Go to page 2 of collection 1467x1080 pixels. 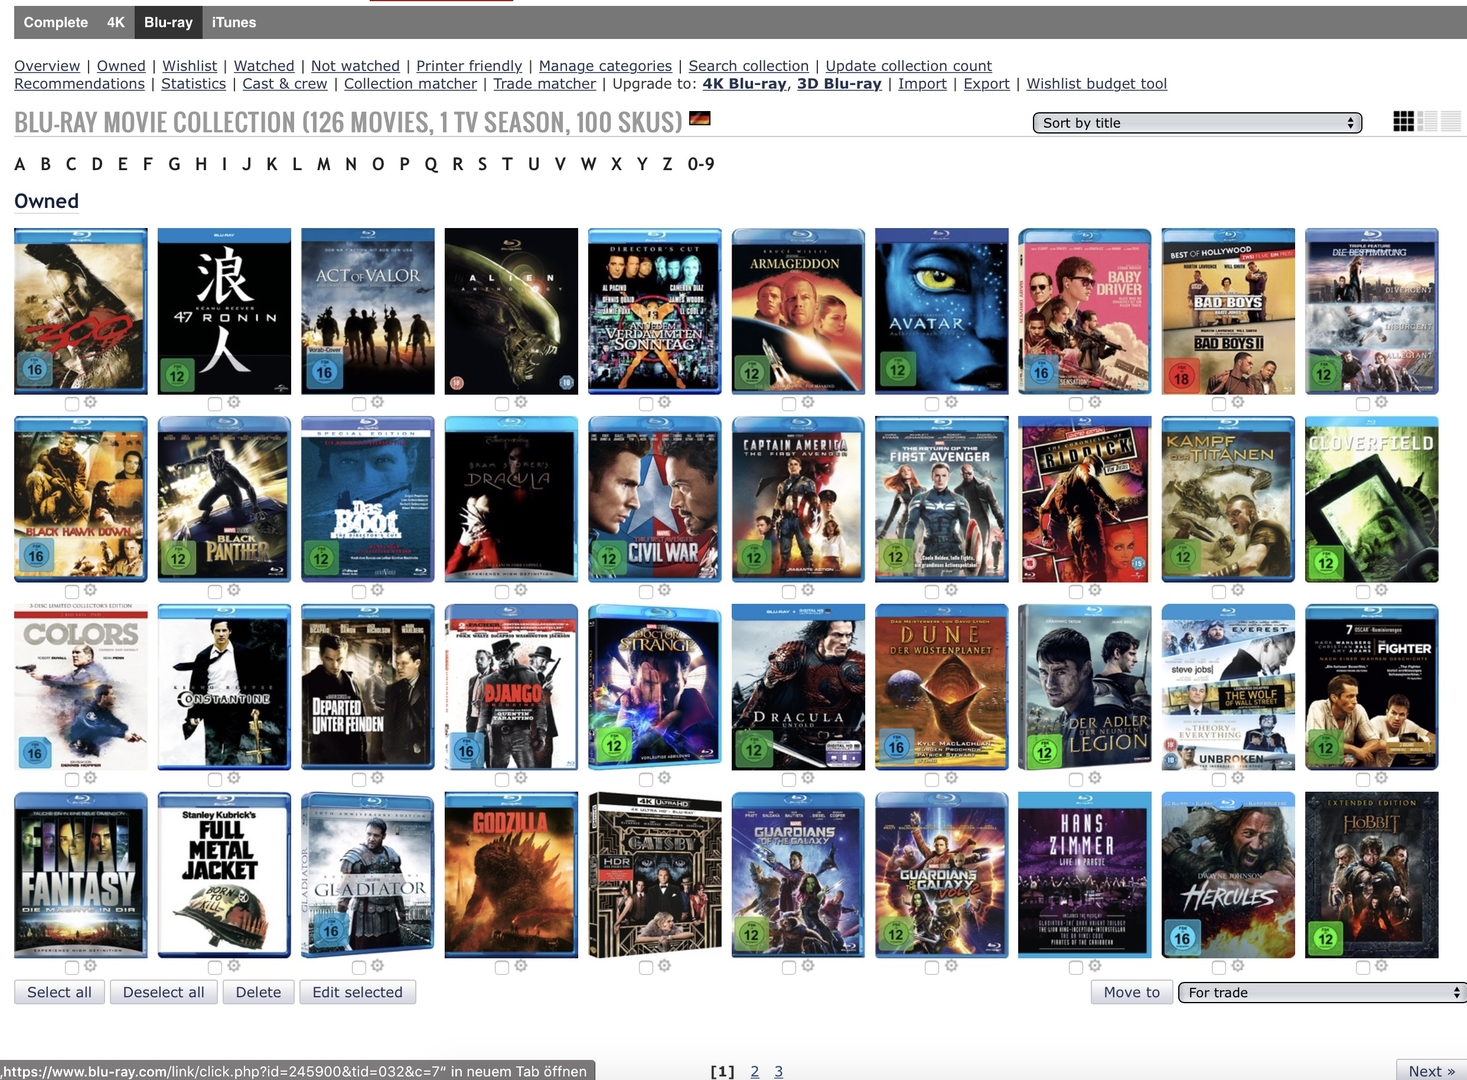(x=754, y=1071)
